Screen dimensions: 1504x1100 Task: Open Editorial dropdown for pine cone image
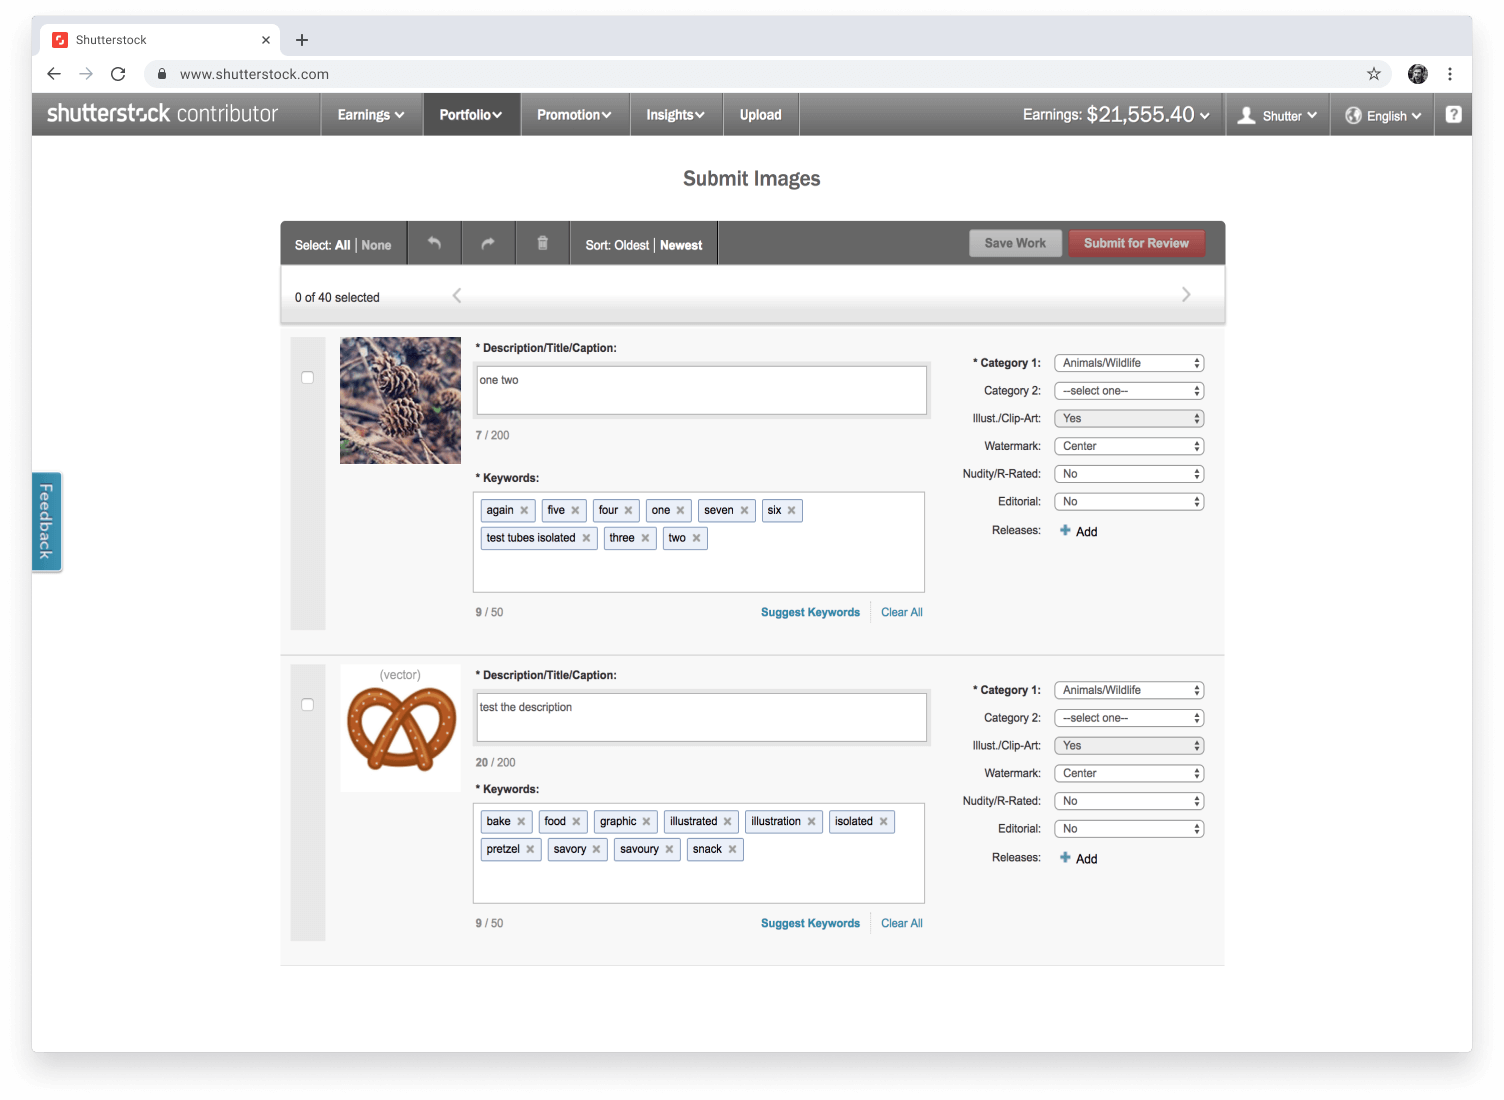coord(1129,501)
